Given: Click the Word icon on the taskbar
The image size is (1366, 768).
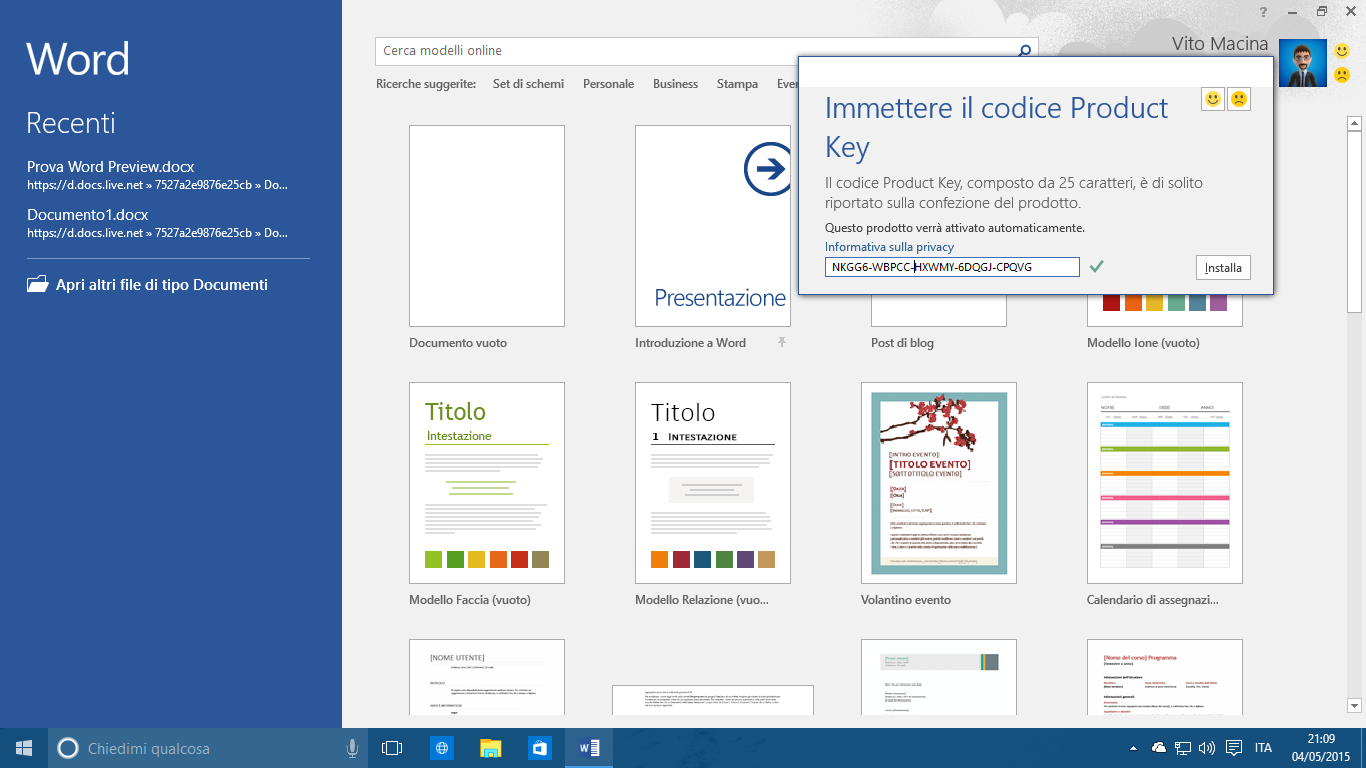Looking at the screenshot, I should [x=589, y=748].
